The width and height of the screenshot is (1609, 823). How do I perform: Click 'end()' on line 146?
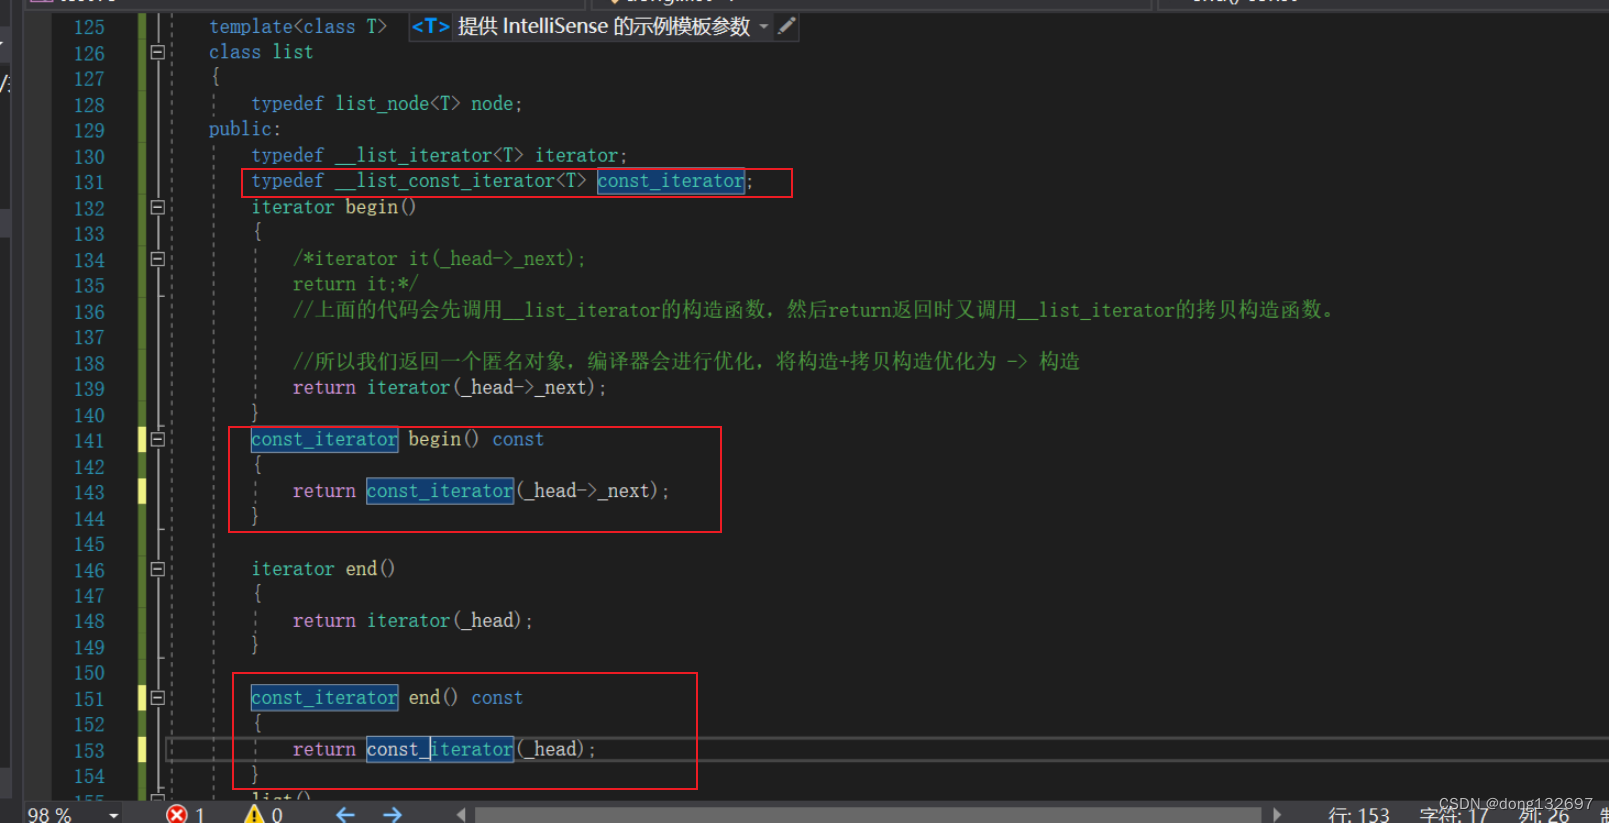pyautogui.click(x=371, y=569)
